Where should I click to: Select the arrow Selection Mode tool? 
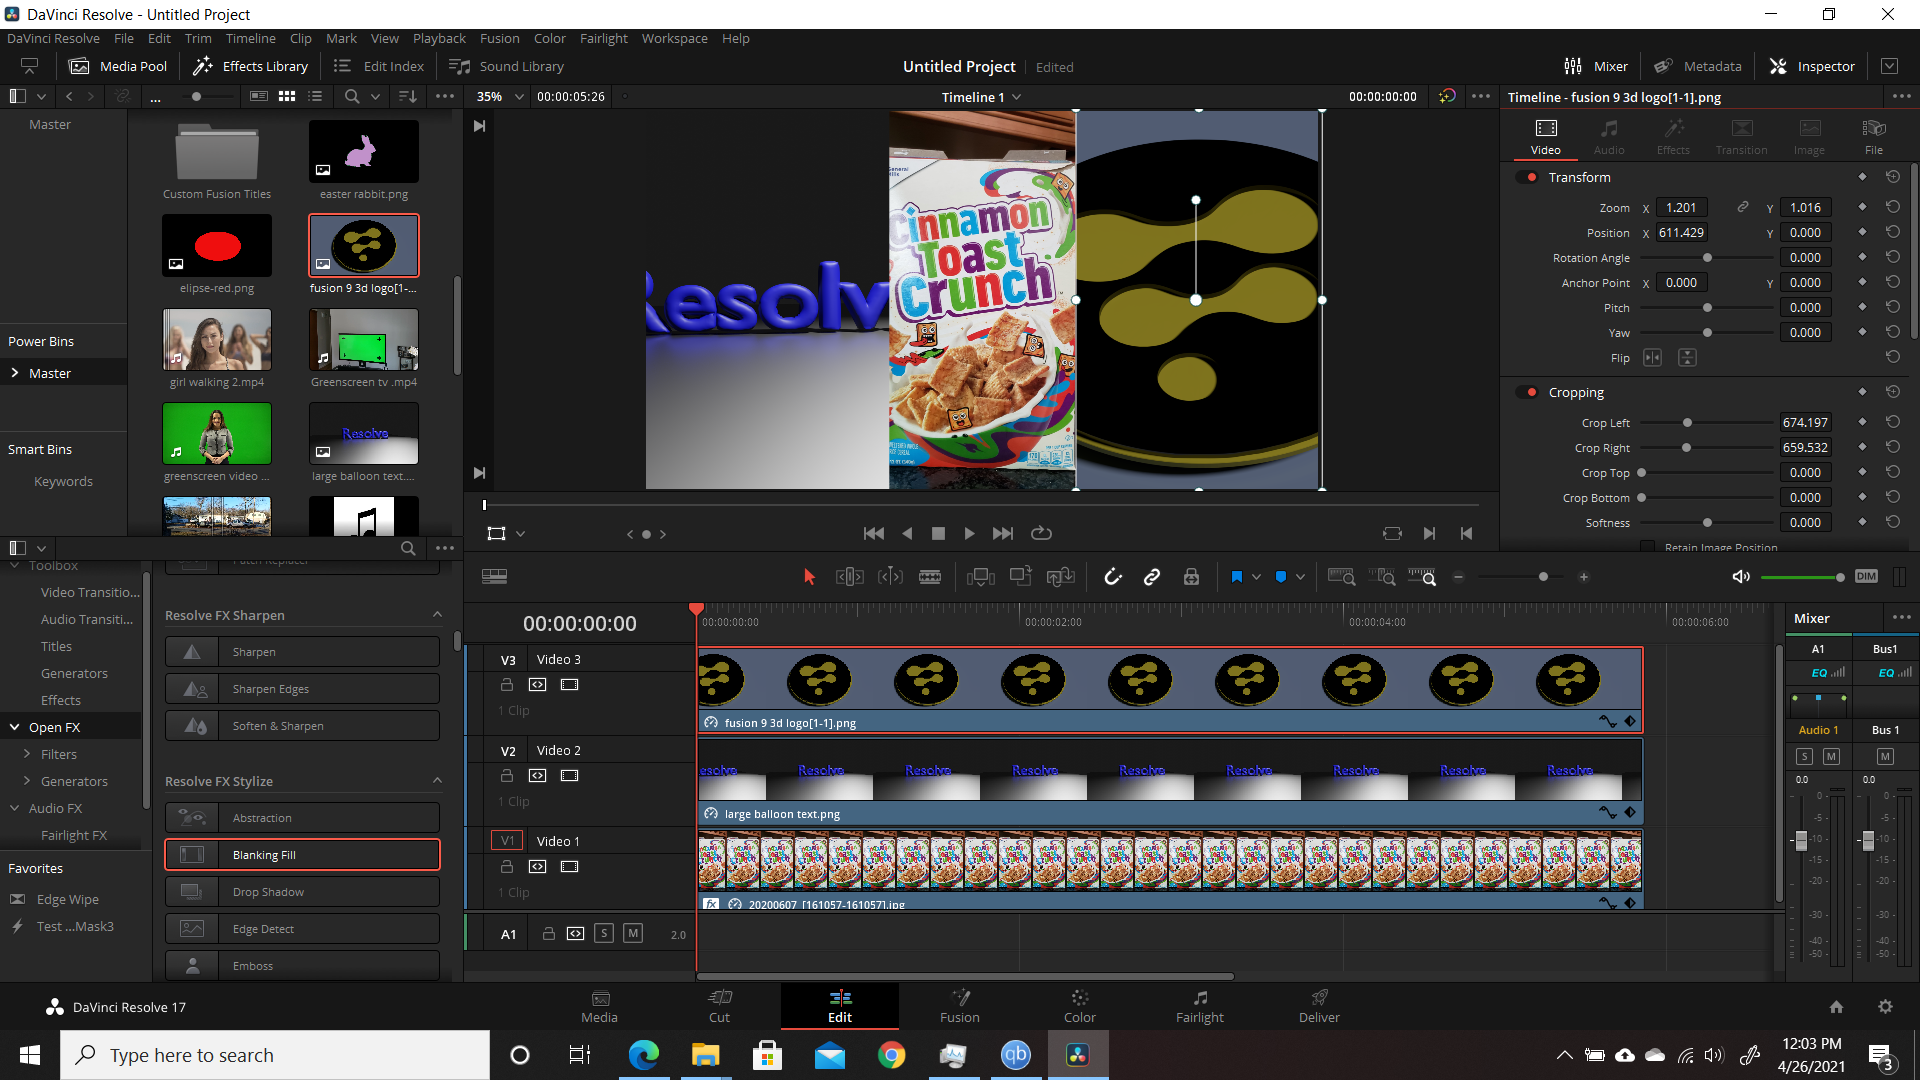point(809,577)
